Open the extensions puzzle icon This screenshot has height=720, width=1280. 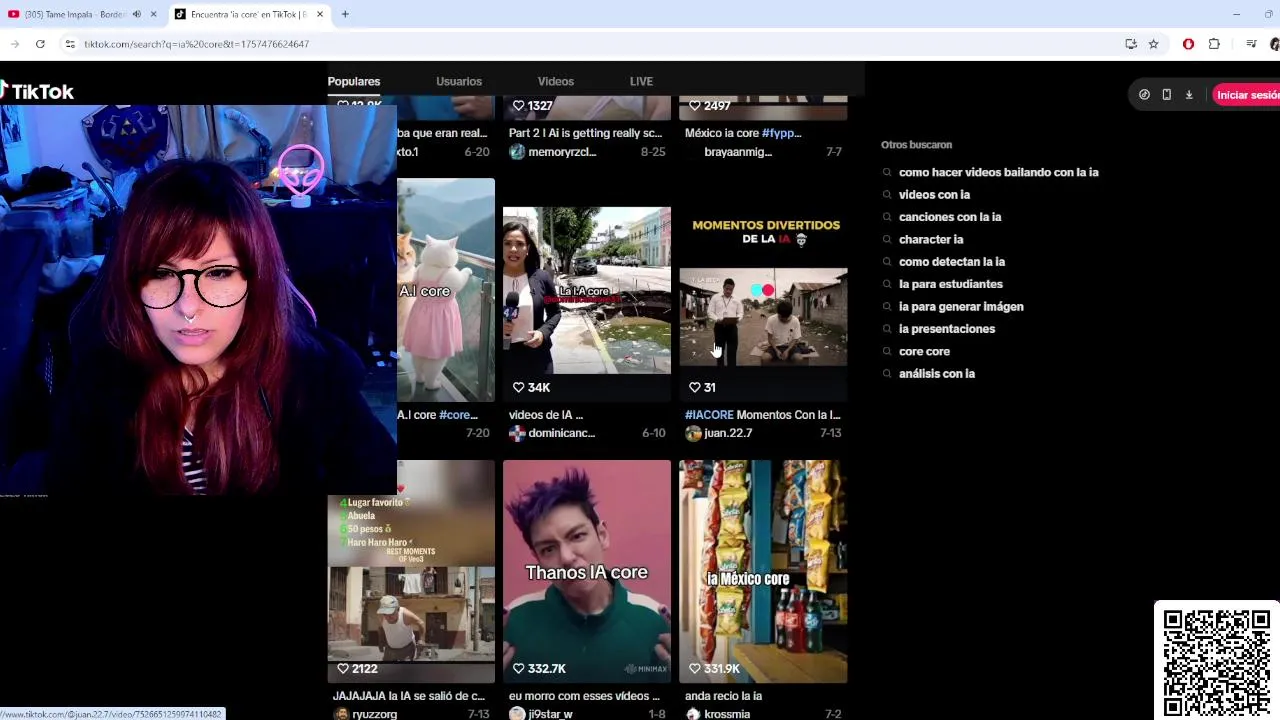coord(1214,44)
